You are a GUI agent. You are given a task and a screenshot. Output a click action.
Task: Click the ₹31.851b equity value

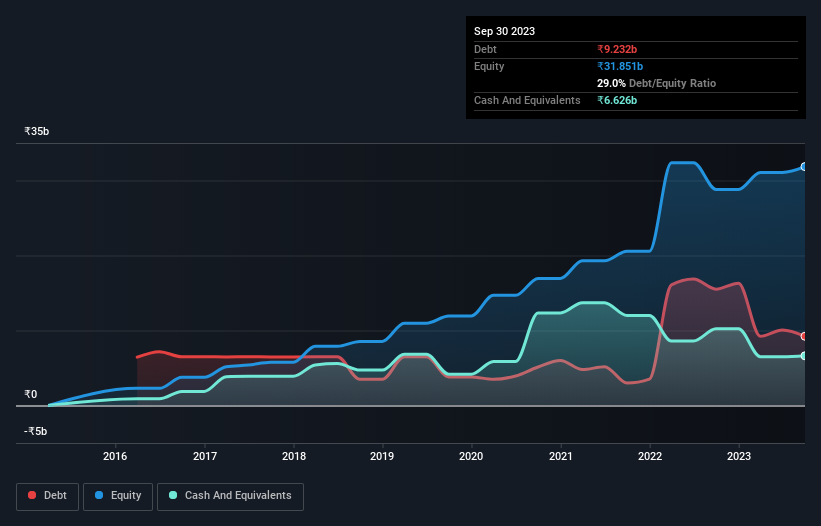coord(620,66)
